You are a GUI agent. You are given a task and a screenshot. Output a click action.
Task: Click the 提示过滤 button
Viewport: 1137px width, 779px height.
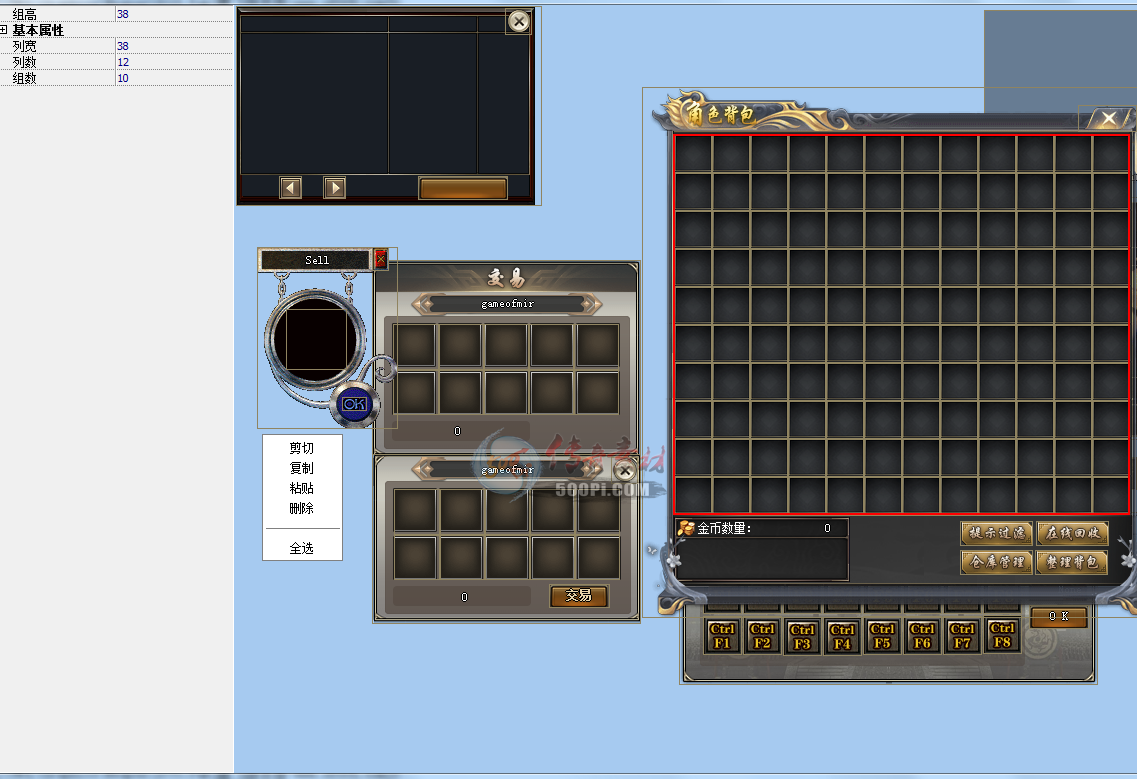click(997, 533)
